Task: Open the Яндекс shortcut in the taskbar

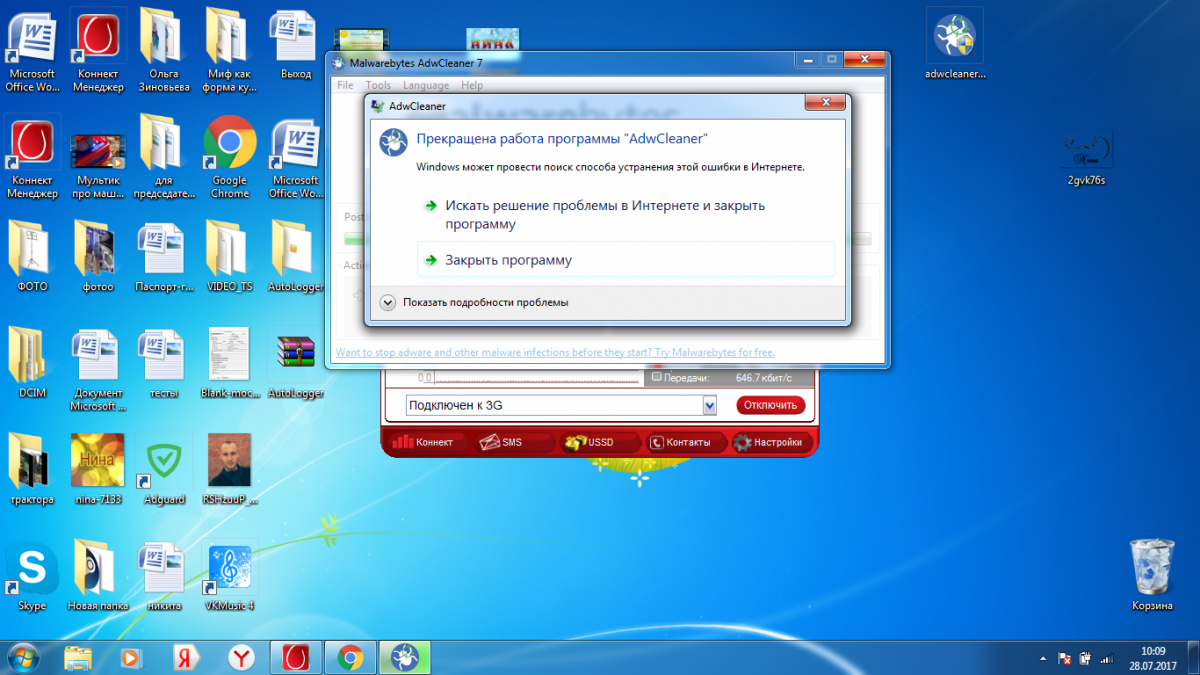Action: click(x=185, y=657)
